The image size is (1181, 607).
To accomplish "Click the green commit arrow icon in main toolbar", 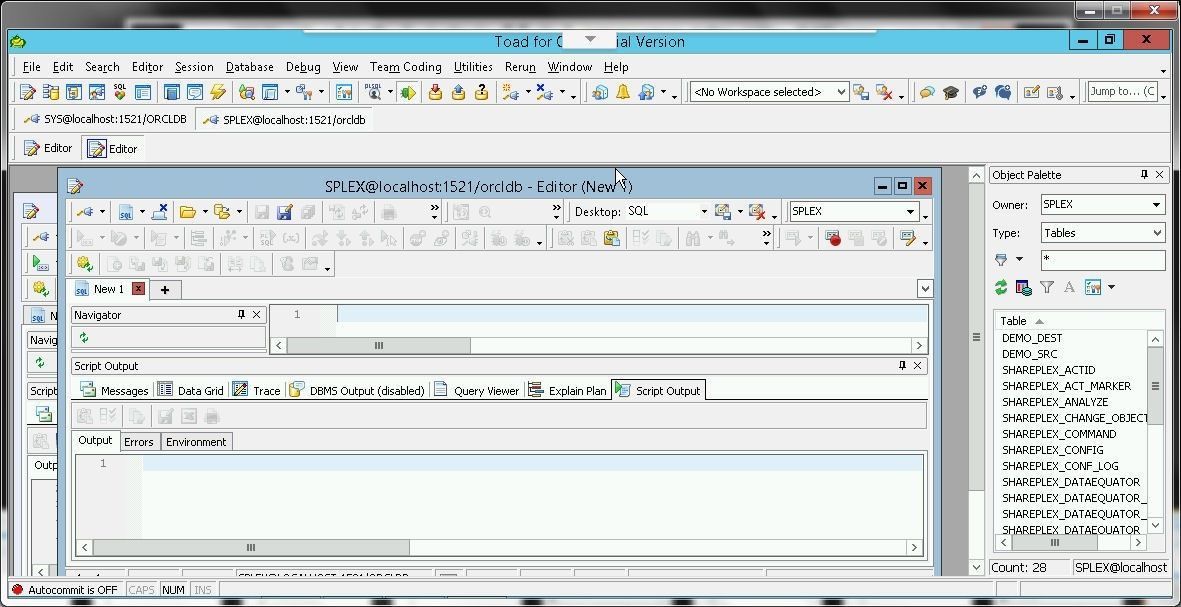I will coord(407,92).
